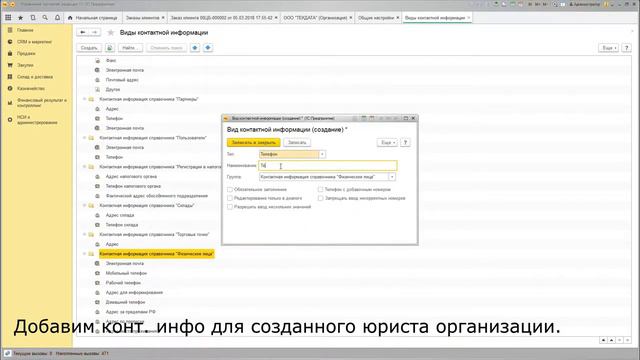640x360 pixels.
Task: Enable Разрешить ввод нескольких значений checkbox
Action: click(x=230, y=207)
